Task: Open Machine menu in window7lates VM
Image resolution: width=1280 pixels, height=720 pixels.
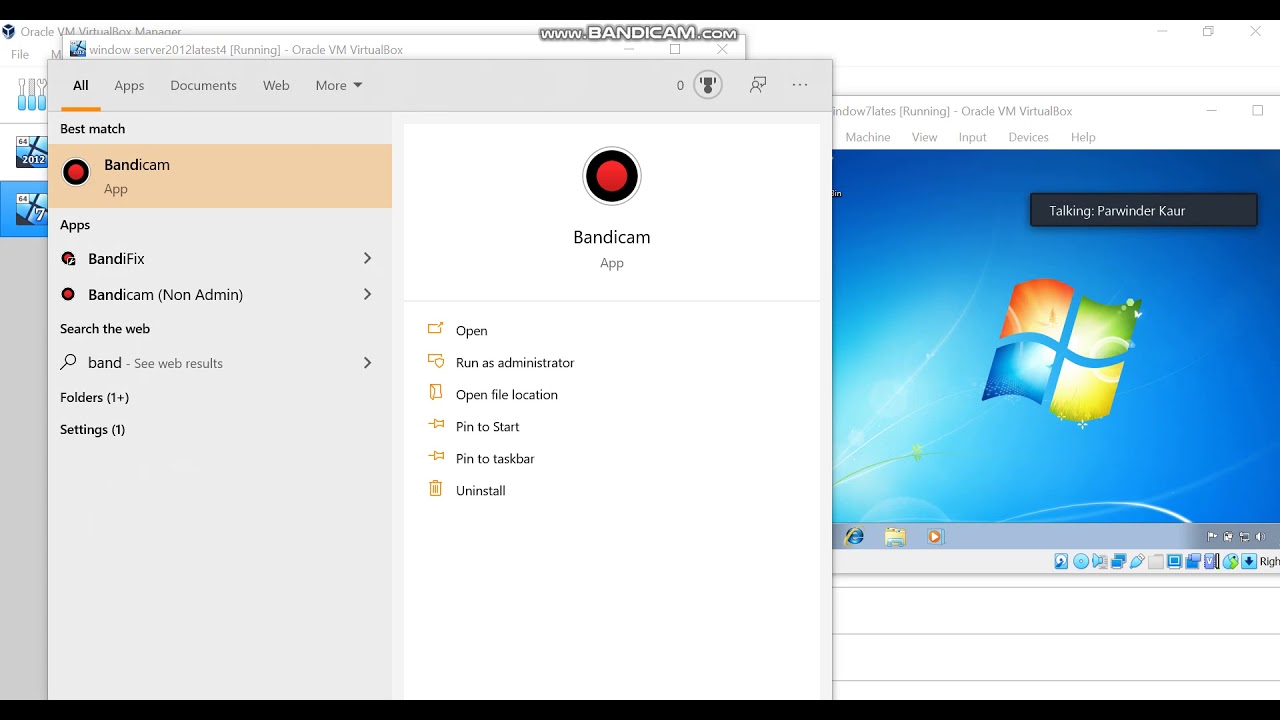Action: (868, 137)
